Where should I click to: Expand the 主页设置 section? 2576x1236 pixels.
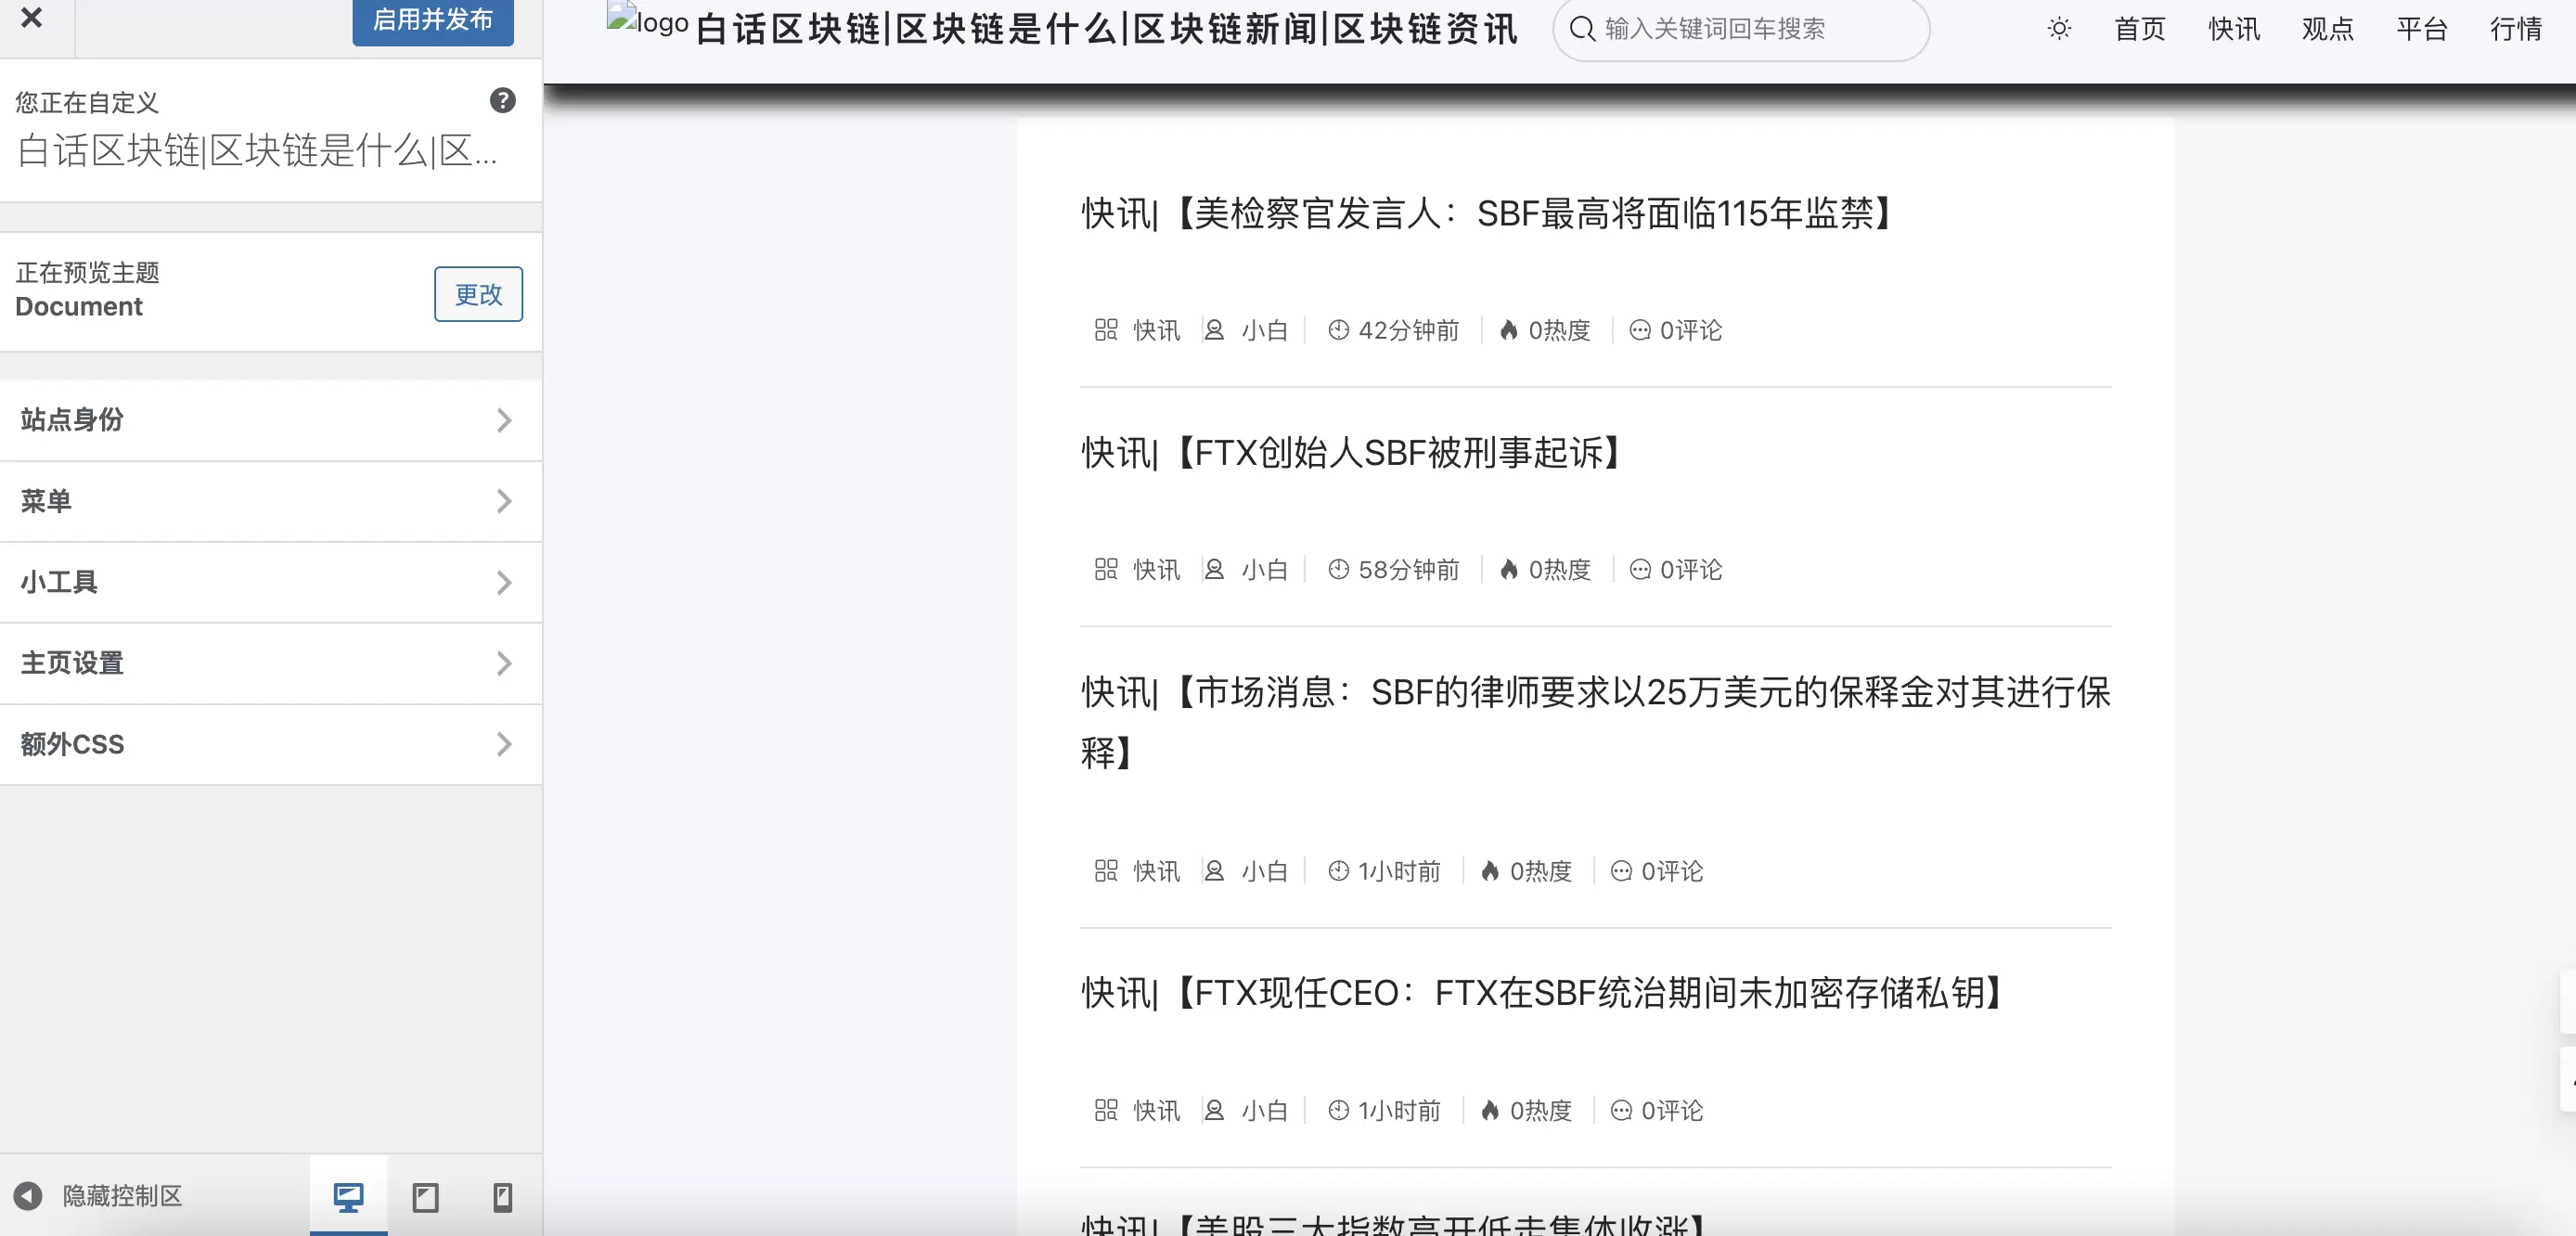pos(271,663)
